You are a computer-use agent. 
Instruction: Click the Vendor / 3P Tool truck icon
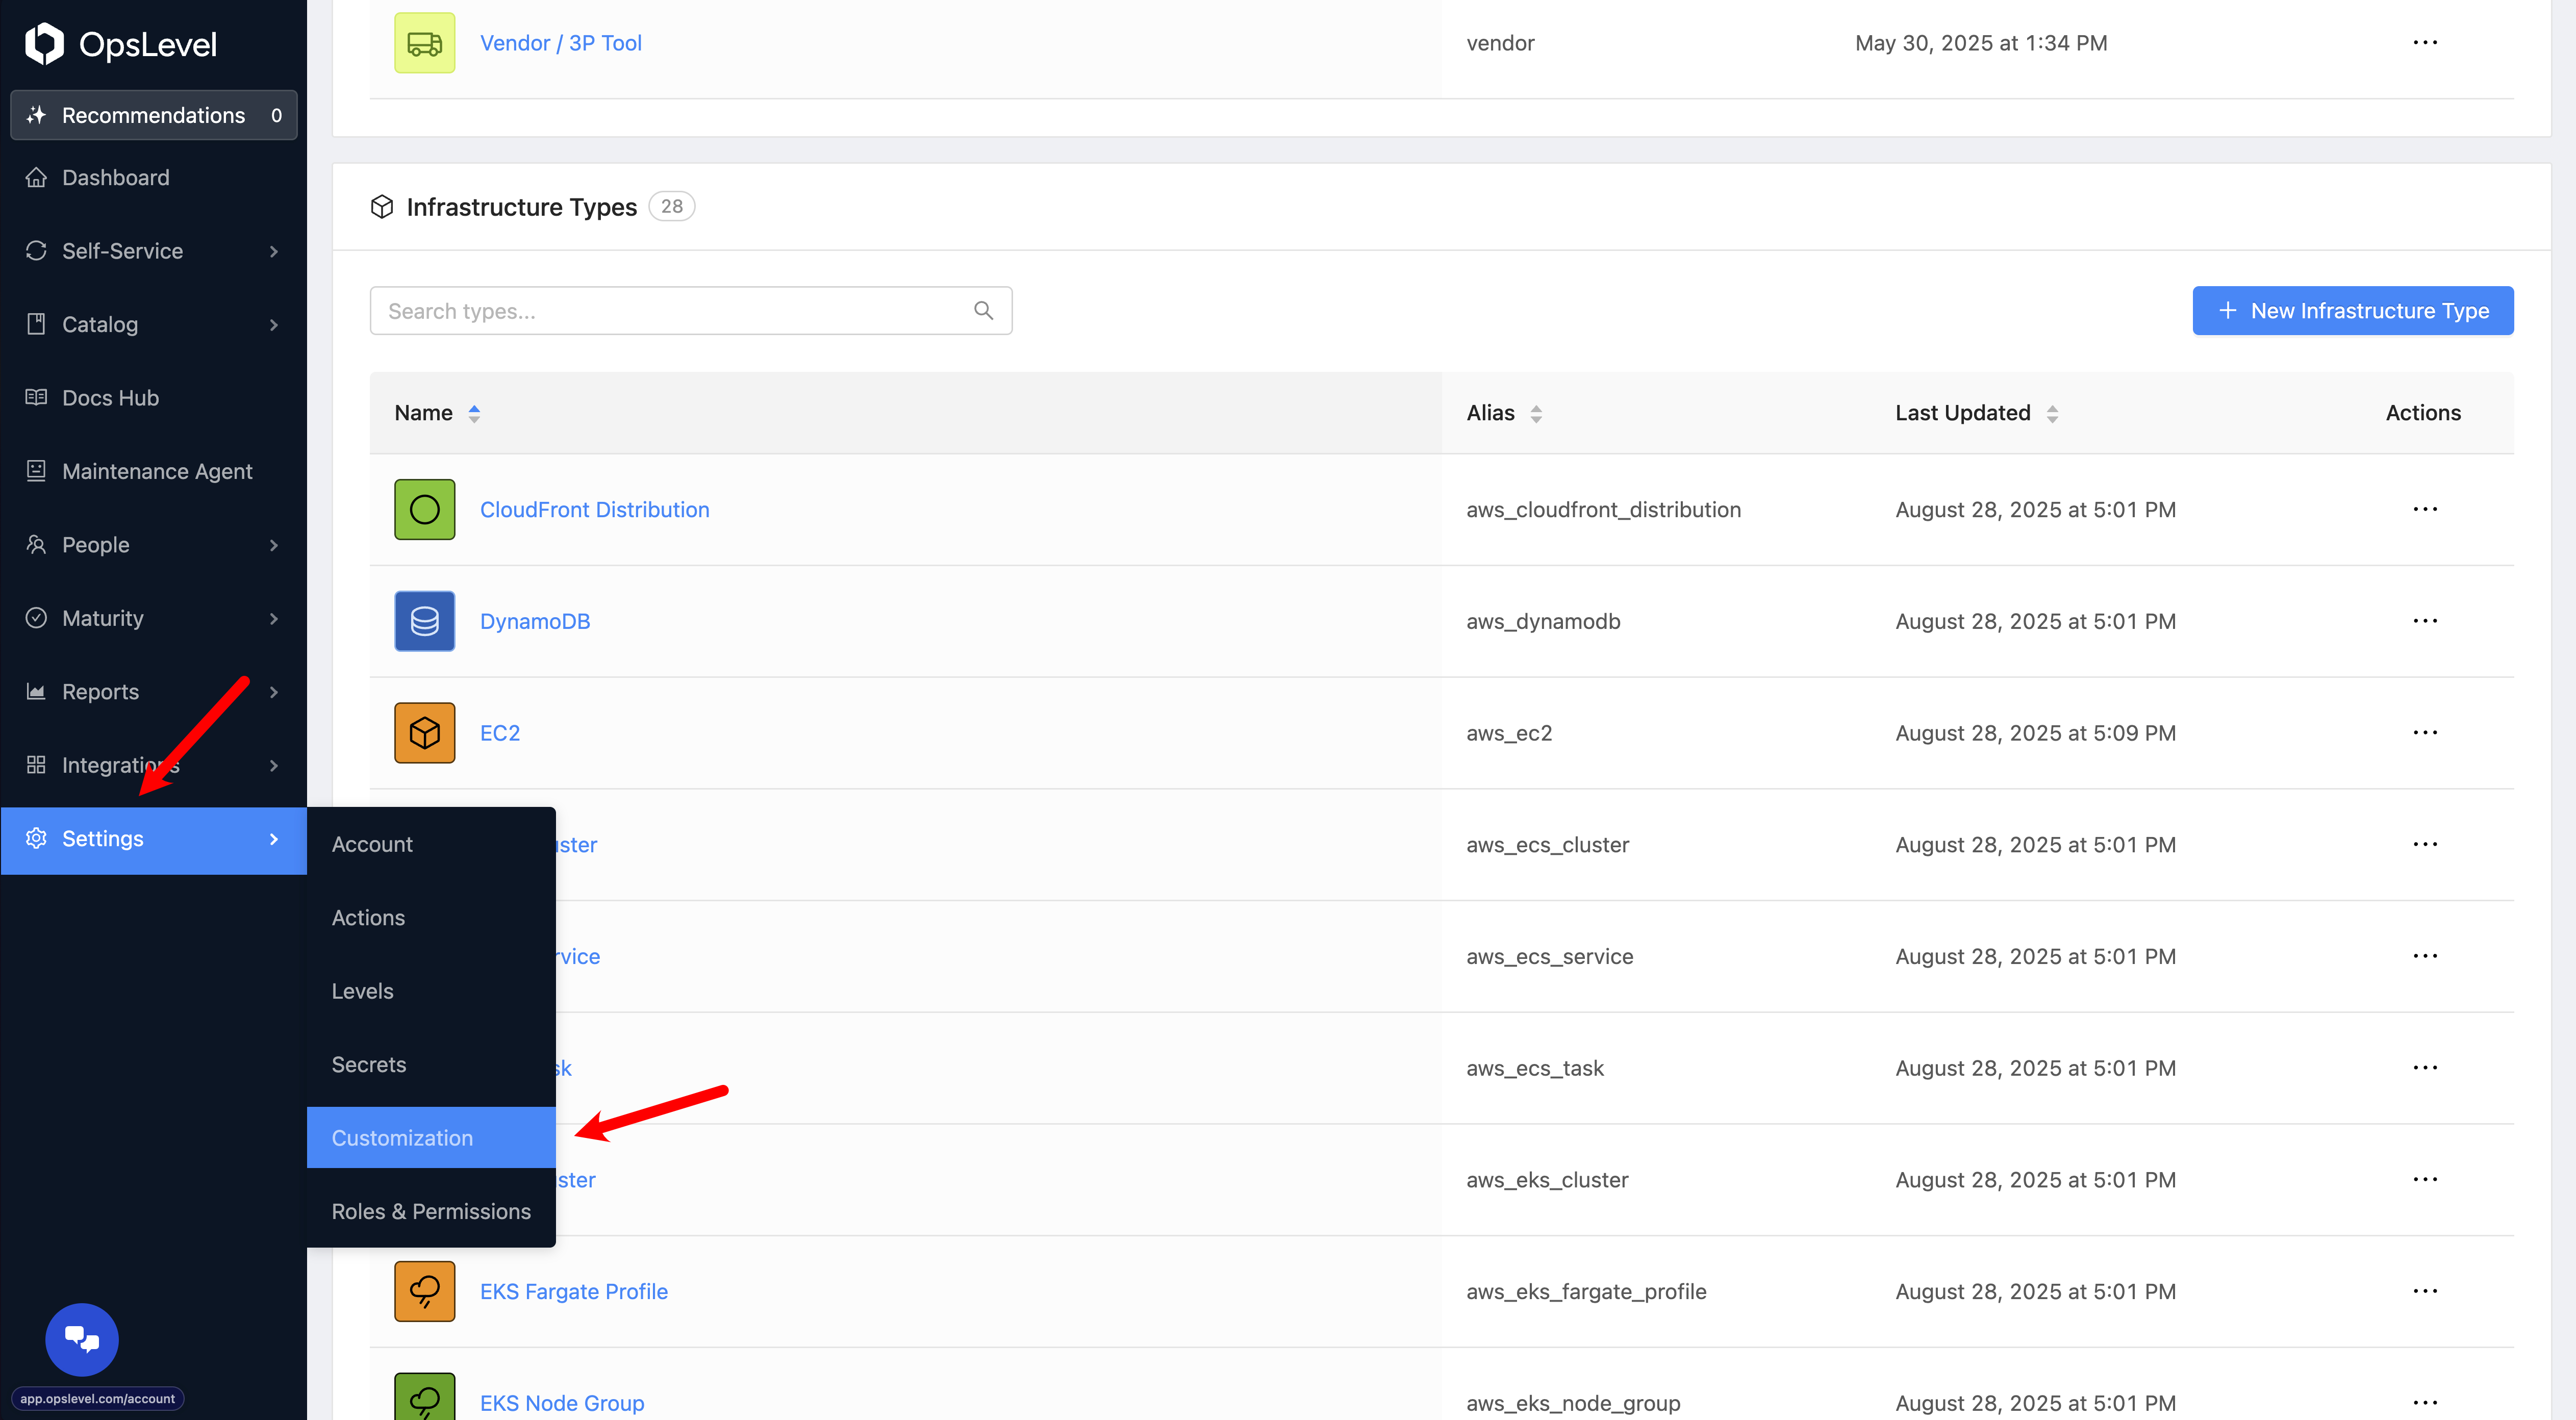pos(424,43)
